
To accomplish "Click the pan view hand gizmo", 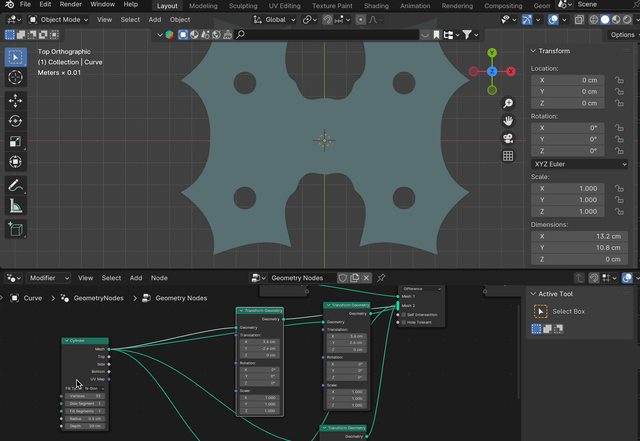I will click(x=508, y=121).
